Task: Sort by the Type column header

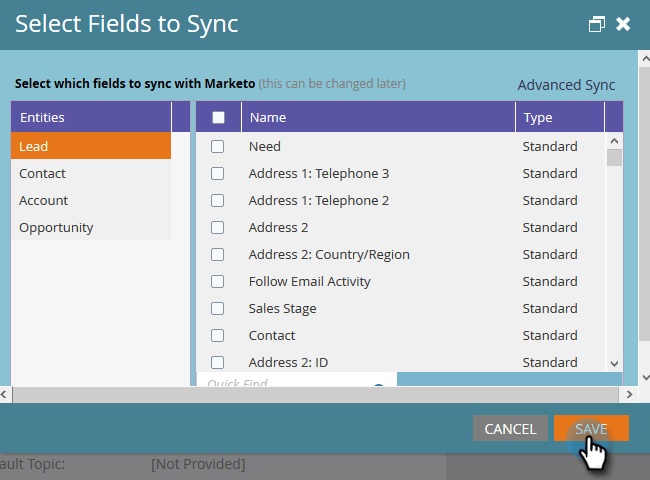Action: tap(558, 118)
